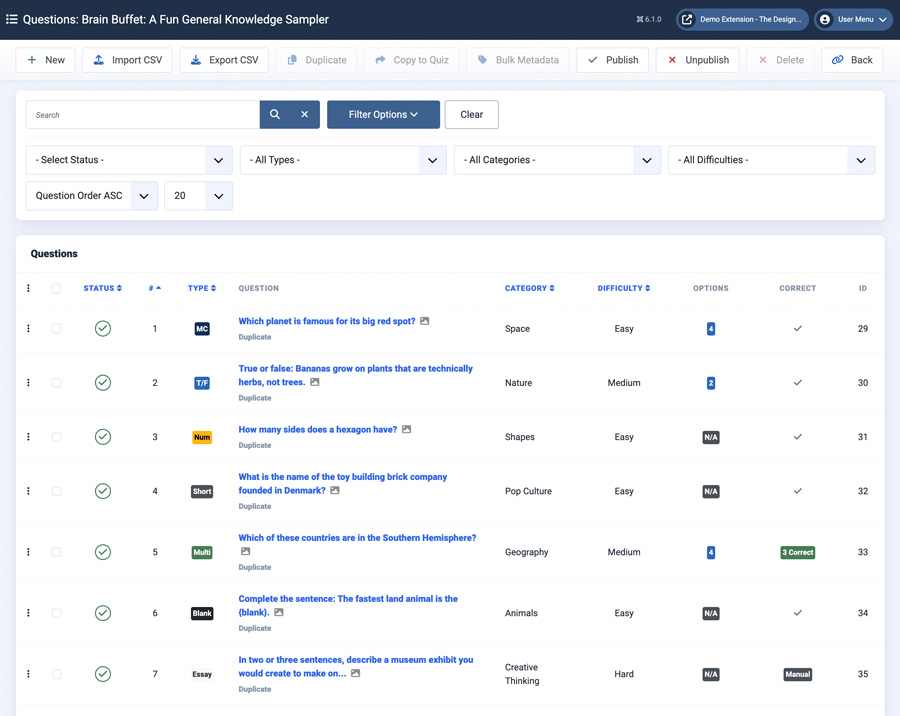The width and height of the screenshot is (900, 716).
Task: Click the Clear filter button
Action: 471,114
